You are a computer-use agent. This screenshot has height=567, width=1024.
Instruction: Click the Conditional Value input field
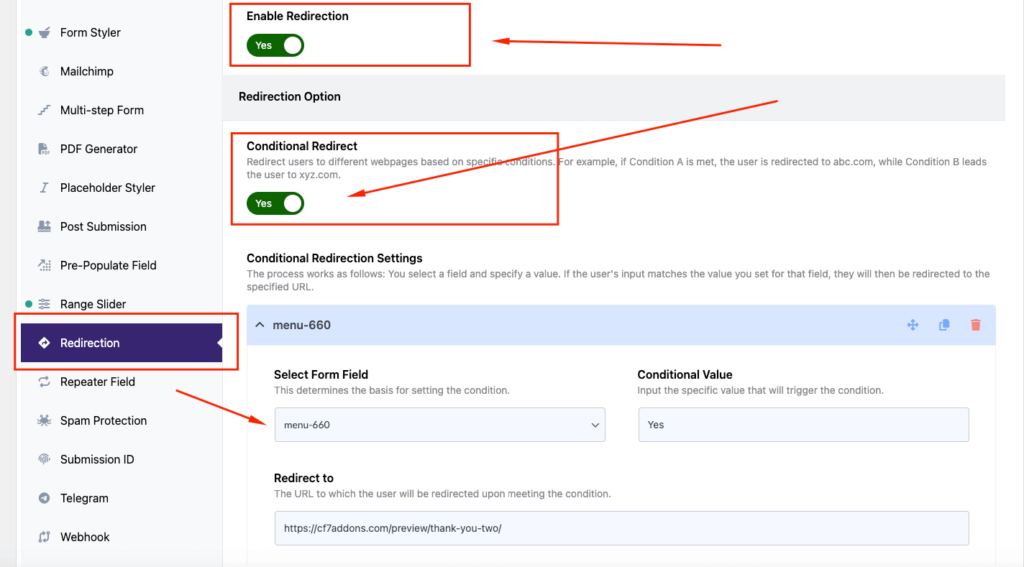[803, 425]
